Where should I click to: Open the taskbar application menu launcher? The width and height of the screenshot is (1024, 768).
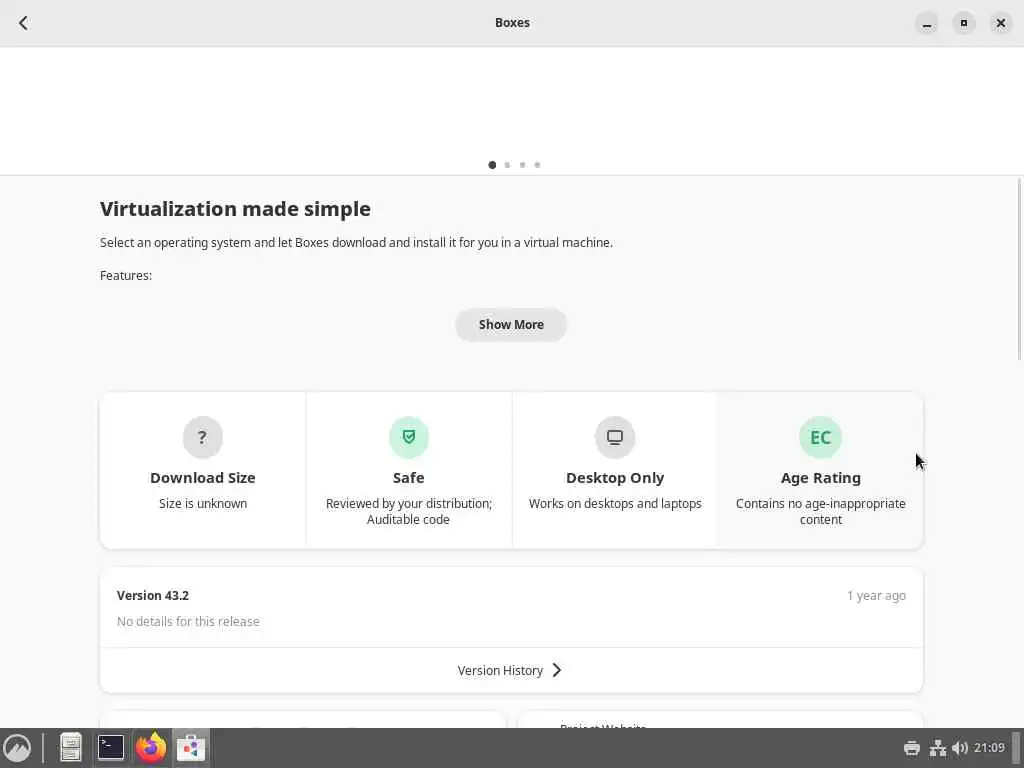click(x=17, y=748)
